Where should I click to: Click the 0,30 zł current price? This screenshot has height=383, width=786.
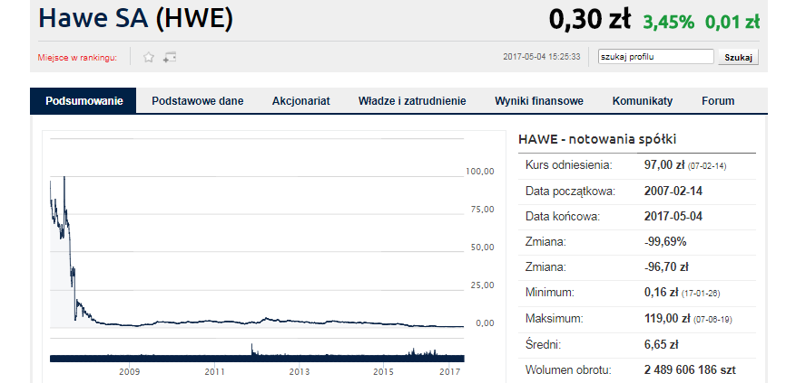point(590,20)
